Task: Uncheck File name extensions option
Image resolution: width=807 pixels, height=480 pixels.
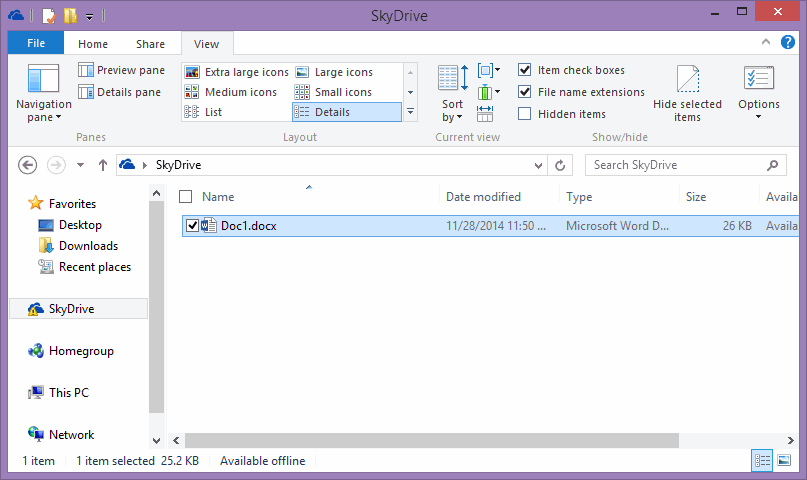Action: [524, 92]
